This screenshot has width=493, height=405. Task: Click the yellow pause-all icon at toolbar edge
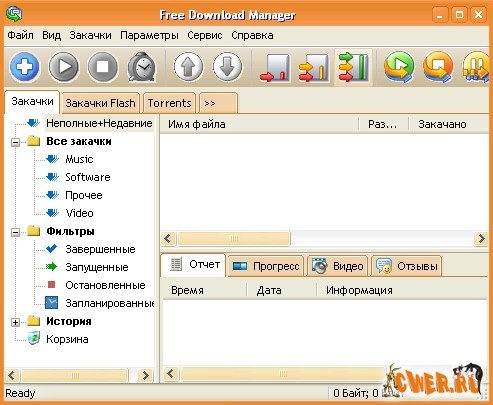point(476,67)
